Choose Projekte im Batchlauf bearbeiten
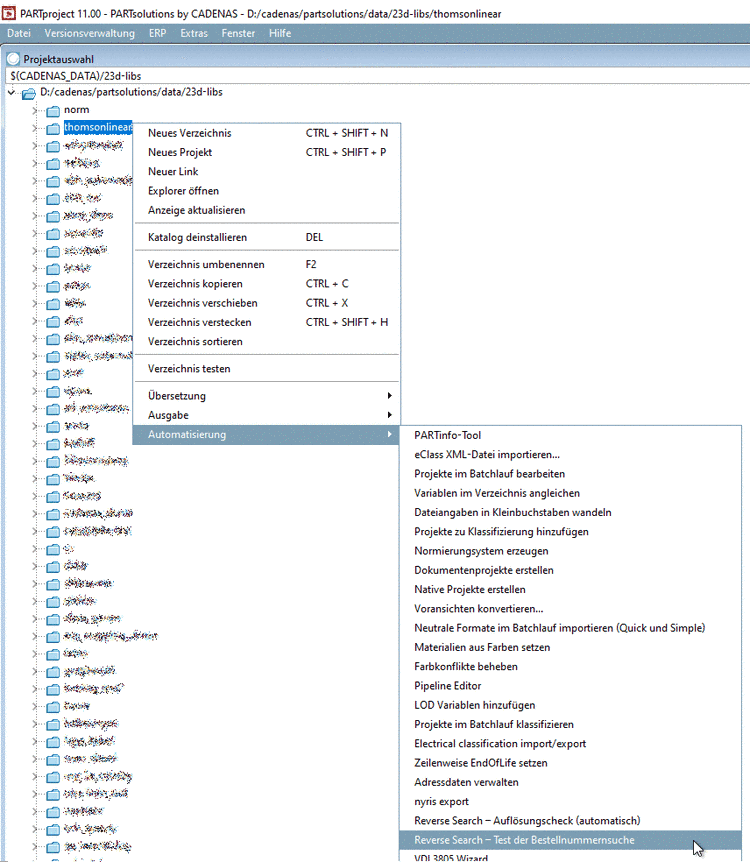Viewport: 750px width, 862px height. [570, 474]
